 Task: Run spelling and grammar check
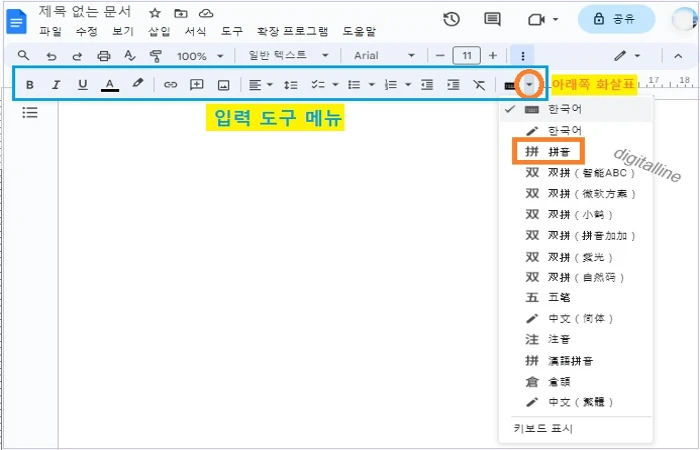tap(129, 55)
